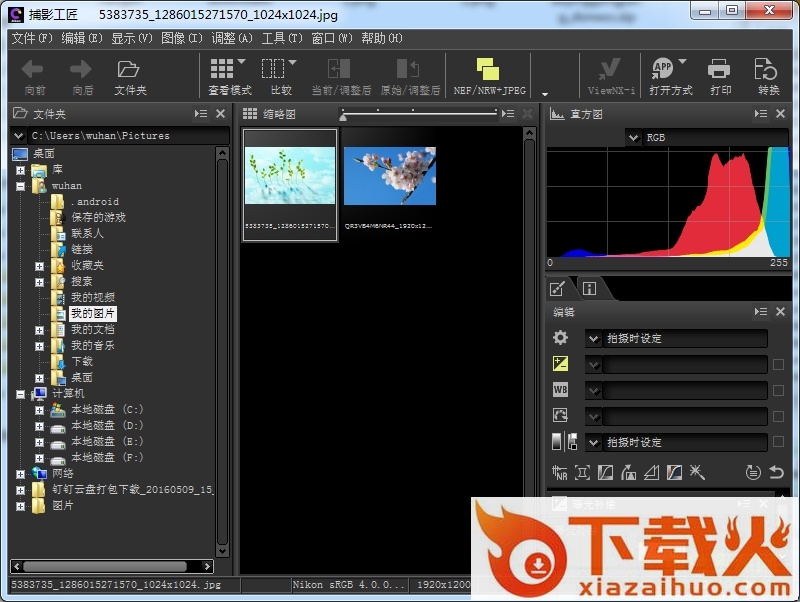Open the 工具(T) menu
The width and height of the screenshot is (800, 602).
(x=282, y=38)
